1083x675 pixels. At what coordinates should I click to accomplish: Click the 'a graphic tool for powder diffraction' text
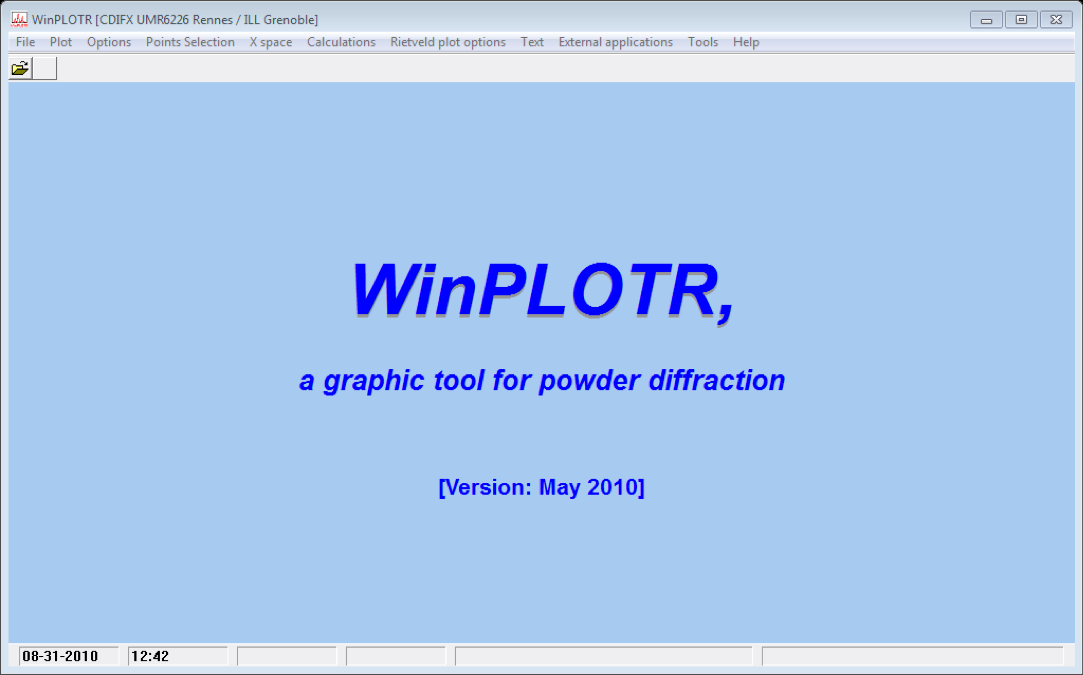click(542, 381)
